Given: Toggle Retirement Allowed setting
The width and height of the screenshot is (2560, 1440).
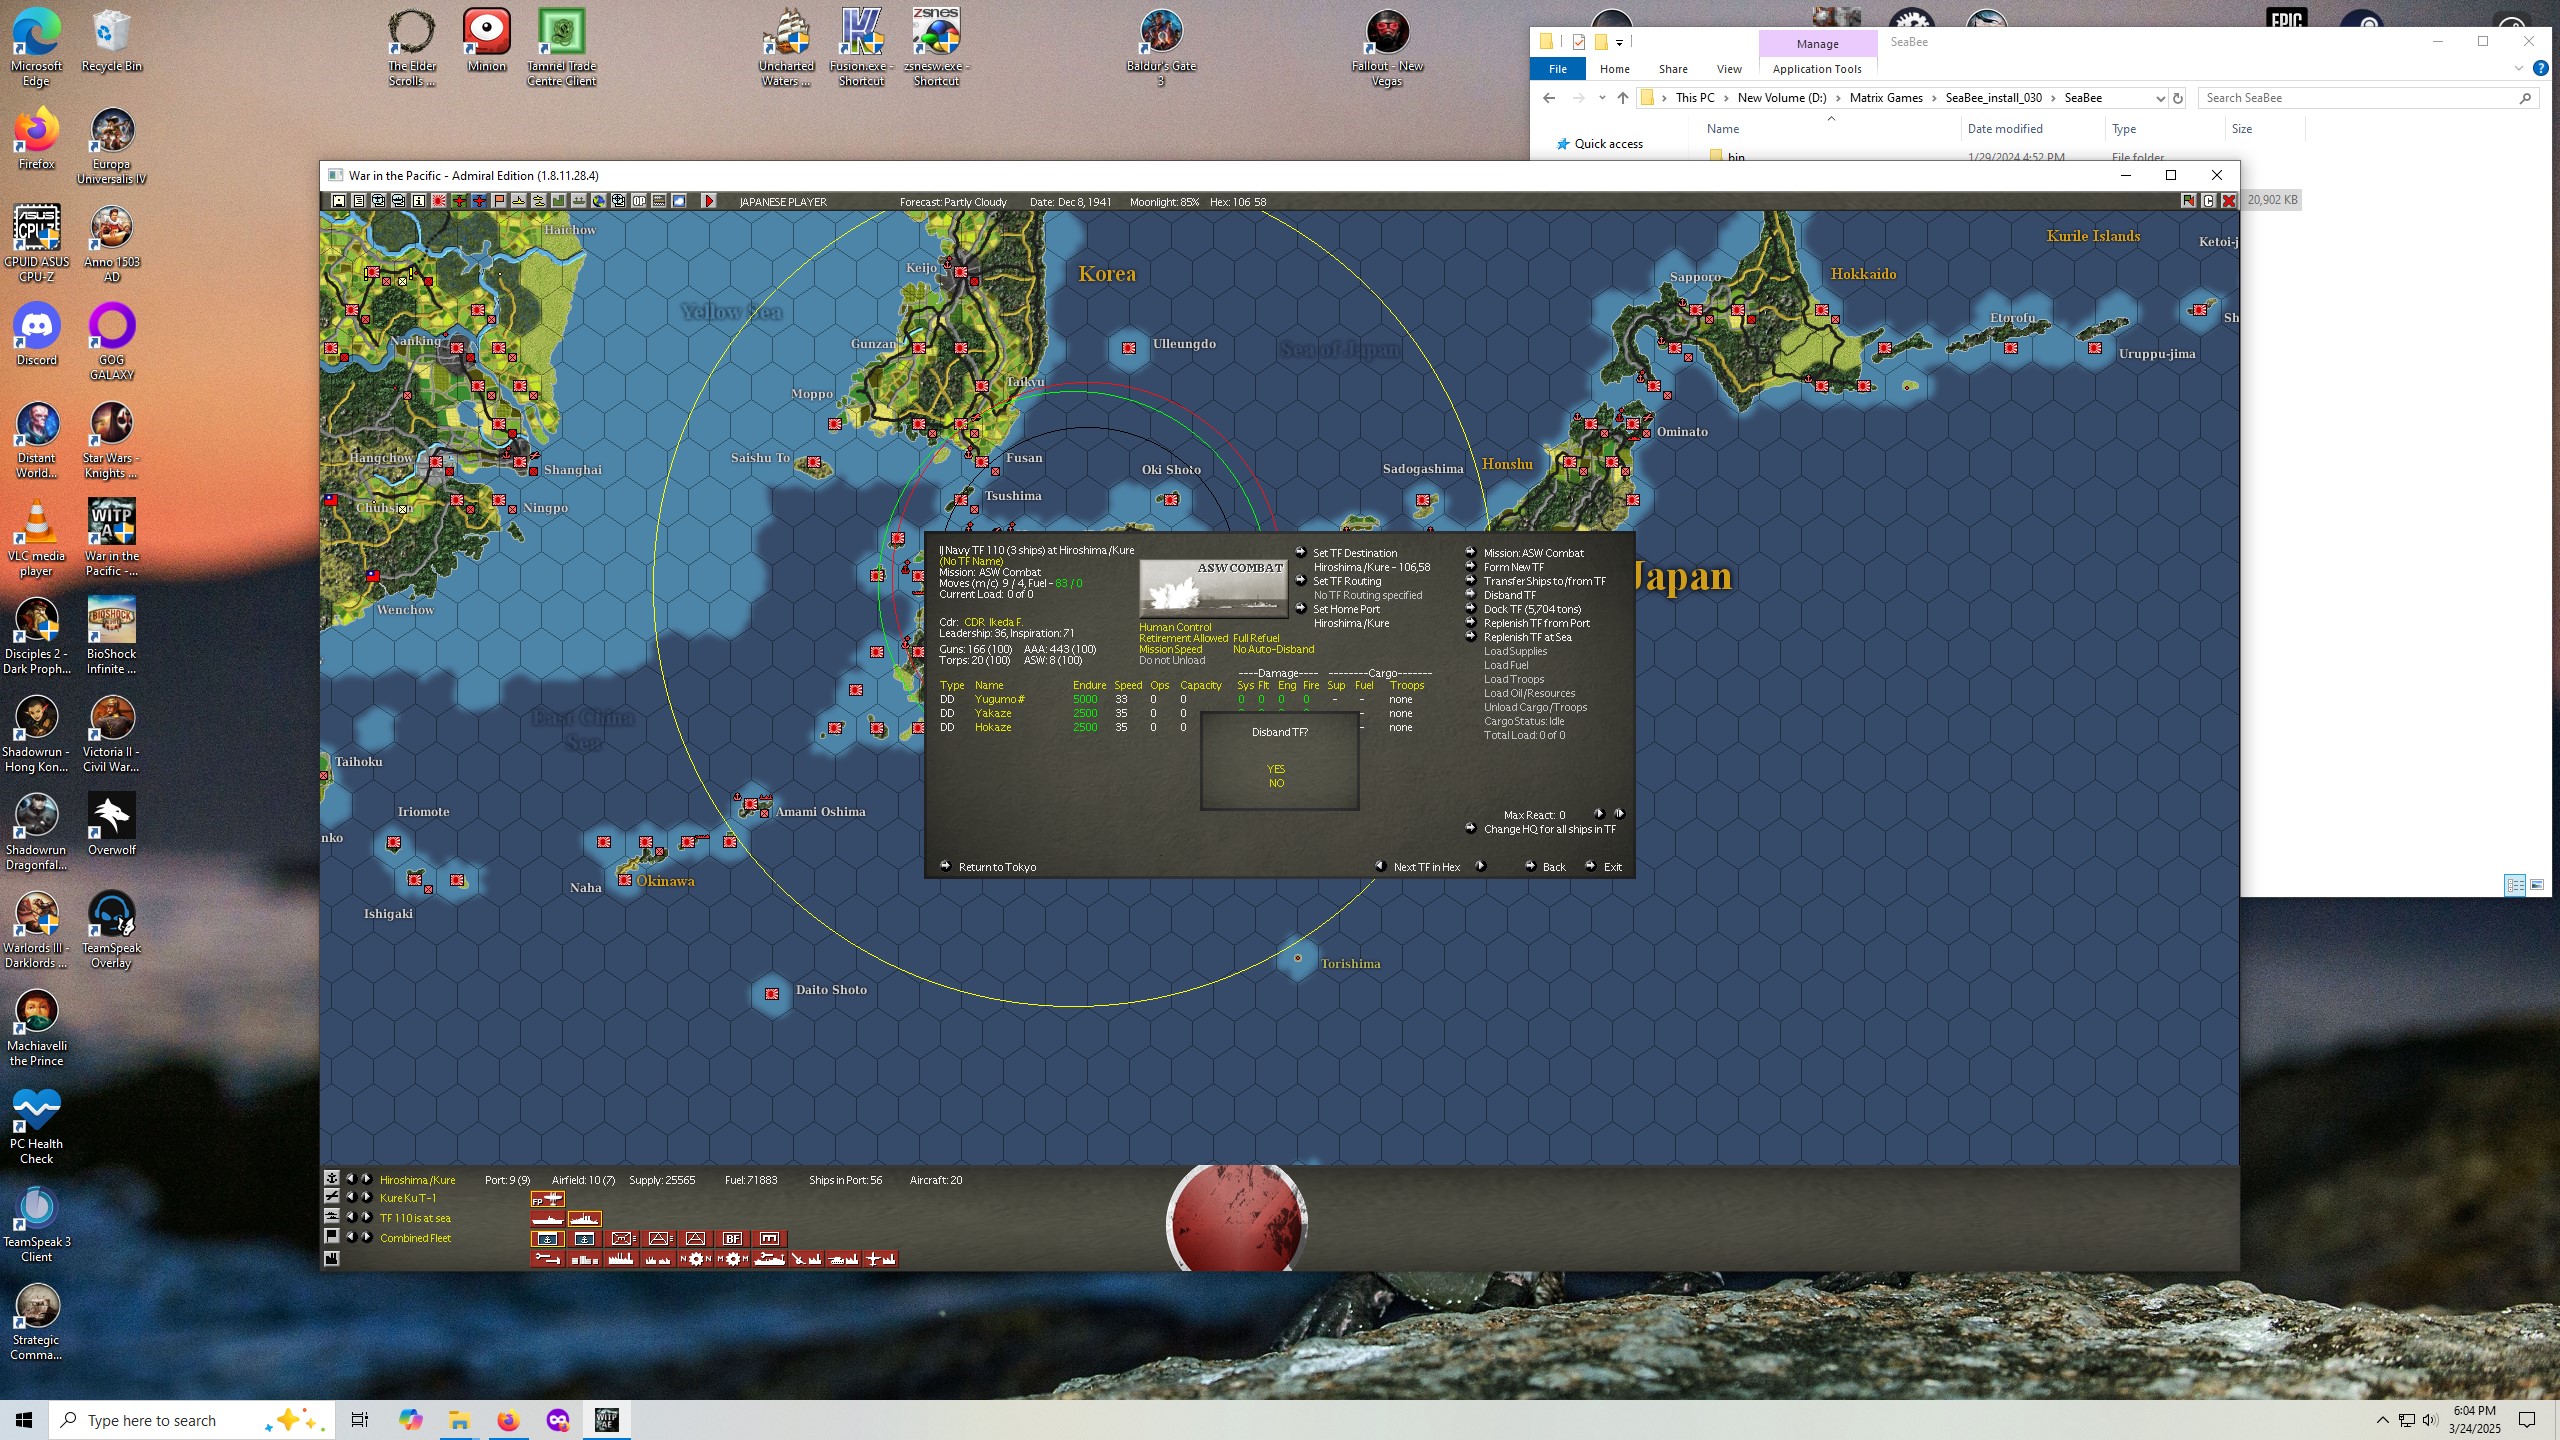Looking at the screenshot, I should coord(1183,638).
